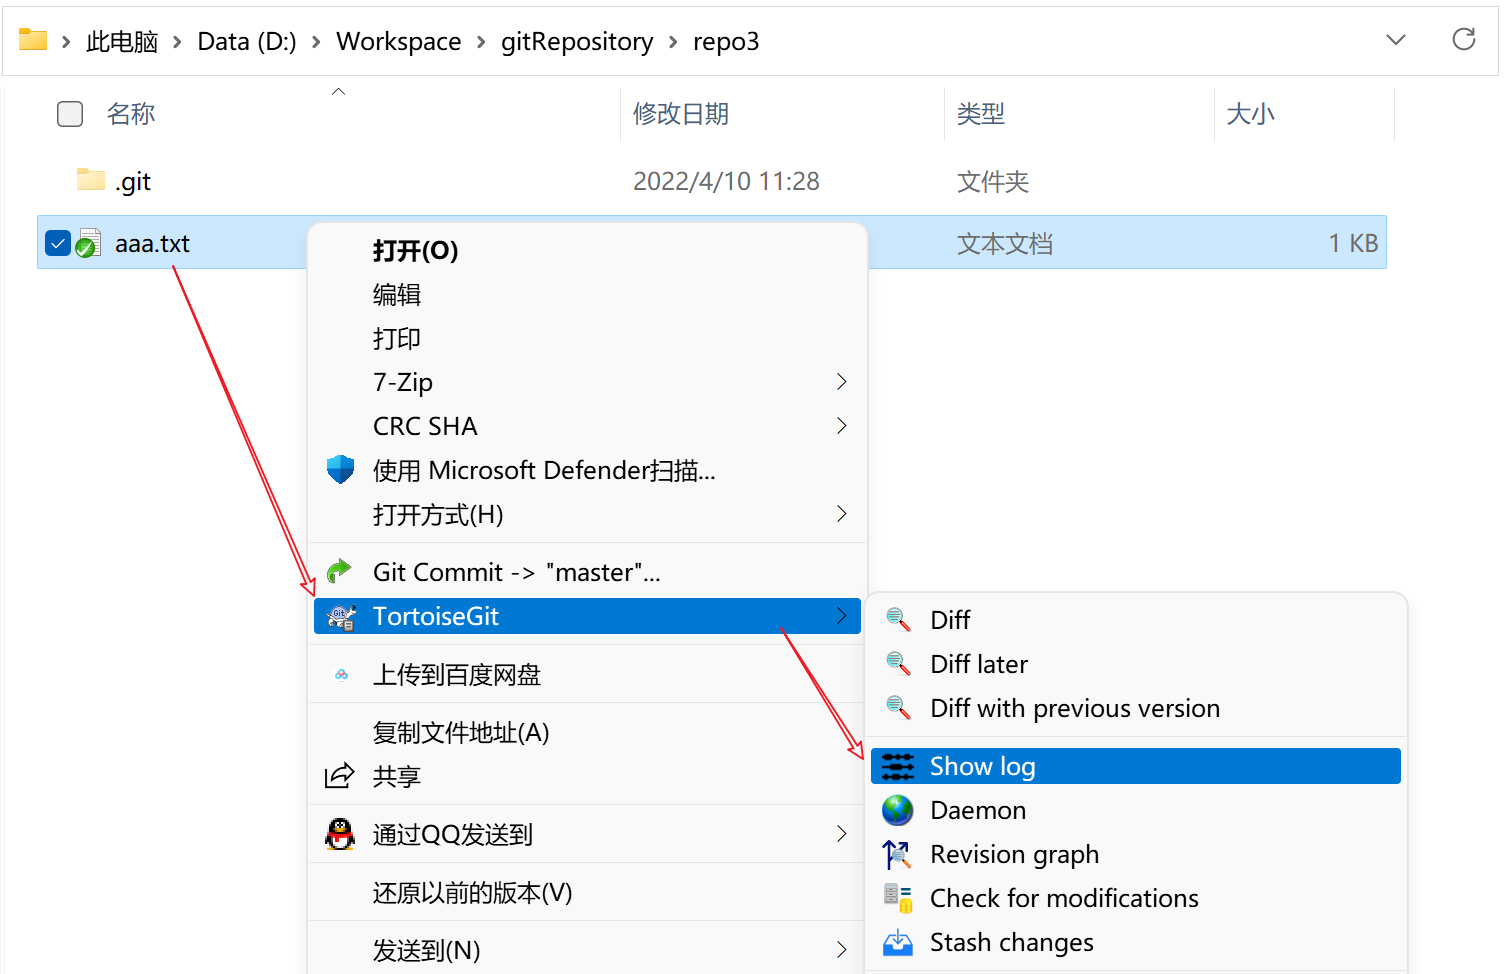1504x974 pixels.
Task: Click the Daemon globe icon
Action: 897,810
